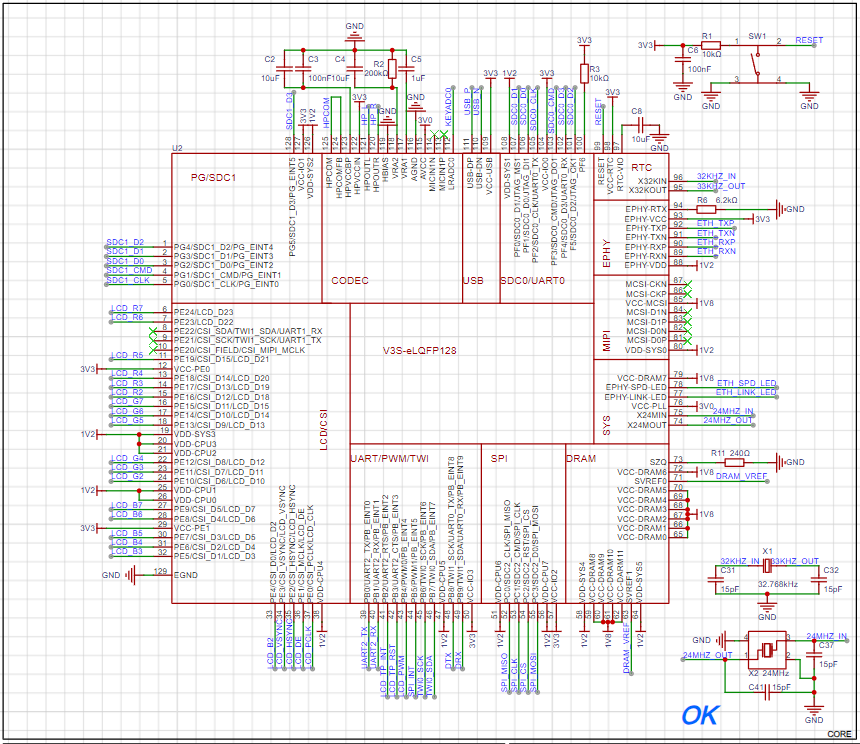Select resistor R2 200kΩ symbol
This screenshot has width=860, height=744.
(x=392, y=69)
